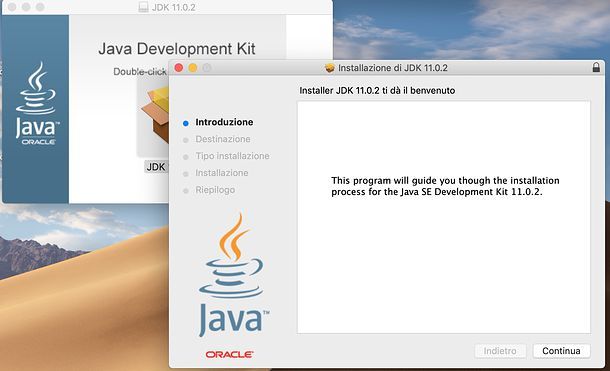The image size is (610, 371).
Task: Click the installer welcome heading text
Action: pyautogui.click(x=377, y=91)
